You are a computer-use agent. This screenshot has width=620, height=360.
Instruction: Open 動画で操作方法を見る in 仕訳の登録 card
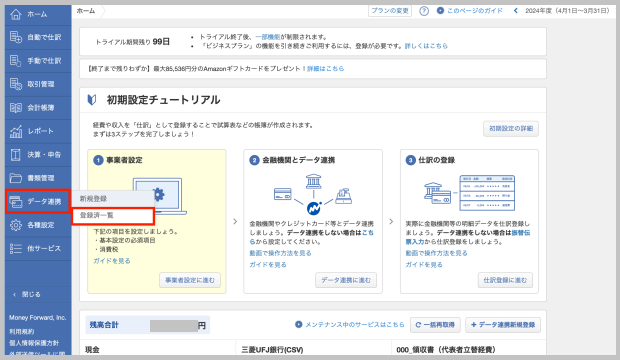pyautogui.click(x=437, y=253)
